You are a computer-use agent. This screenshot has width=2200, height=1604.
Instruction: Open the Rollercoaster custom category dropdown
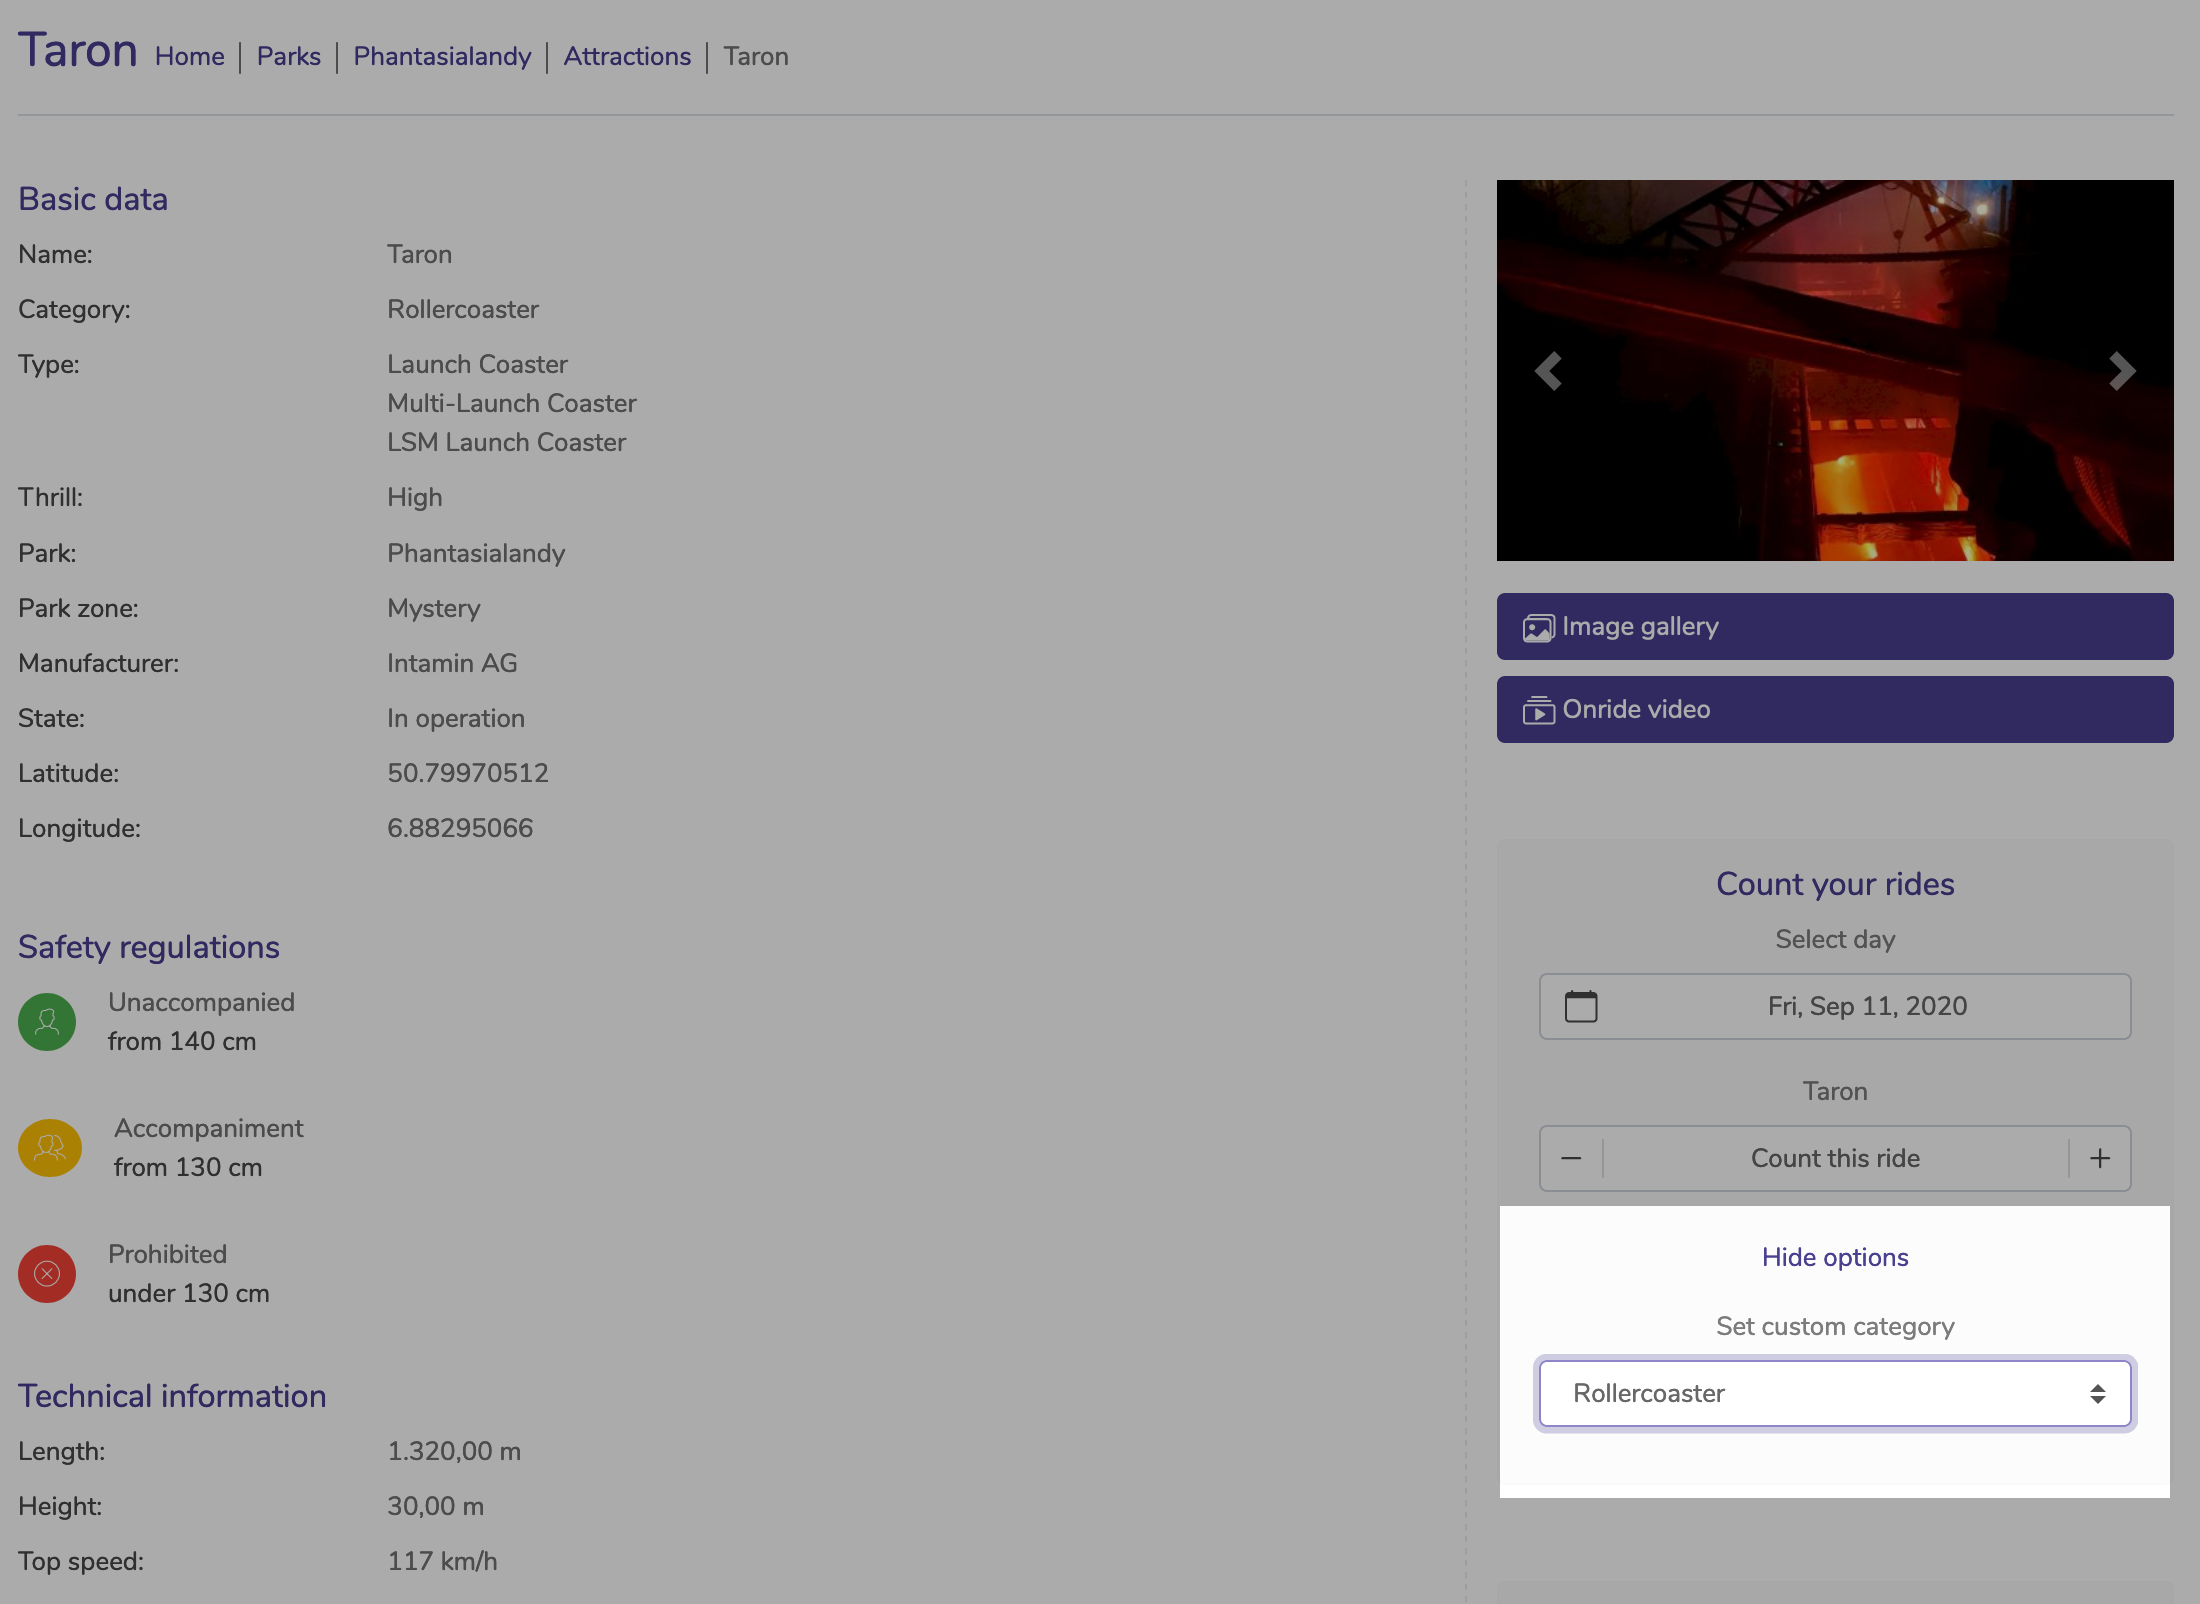pyautogui.click(x=1835, y=1393)
